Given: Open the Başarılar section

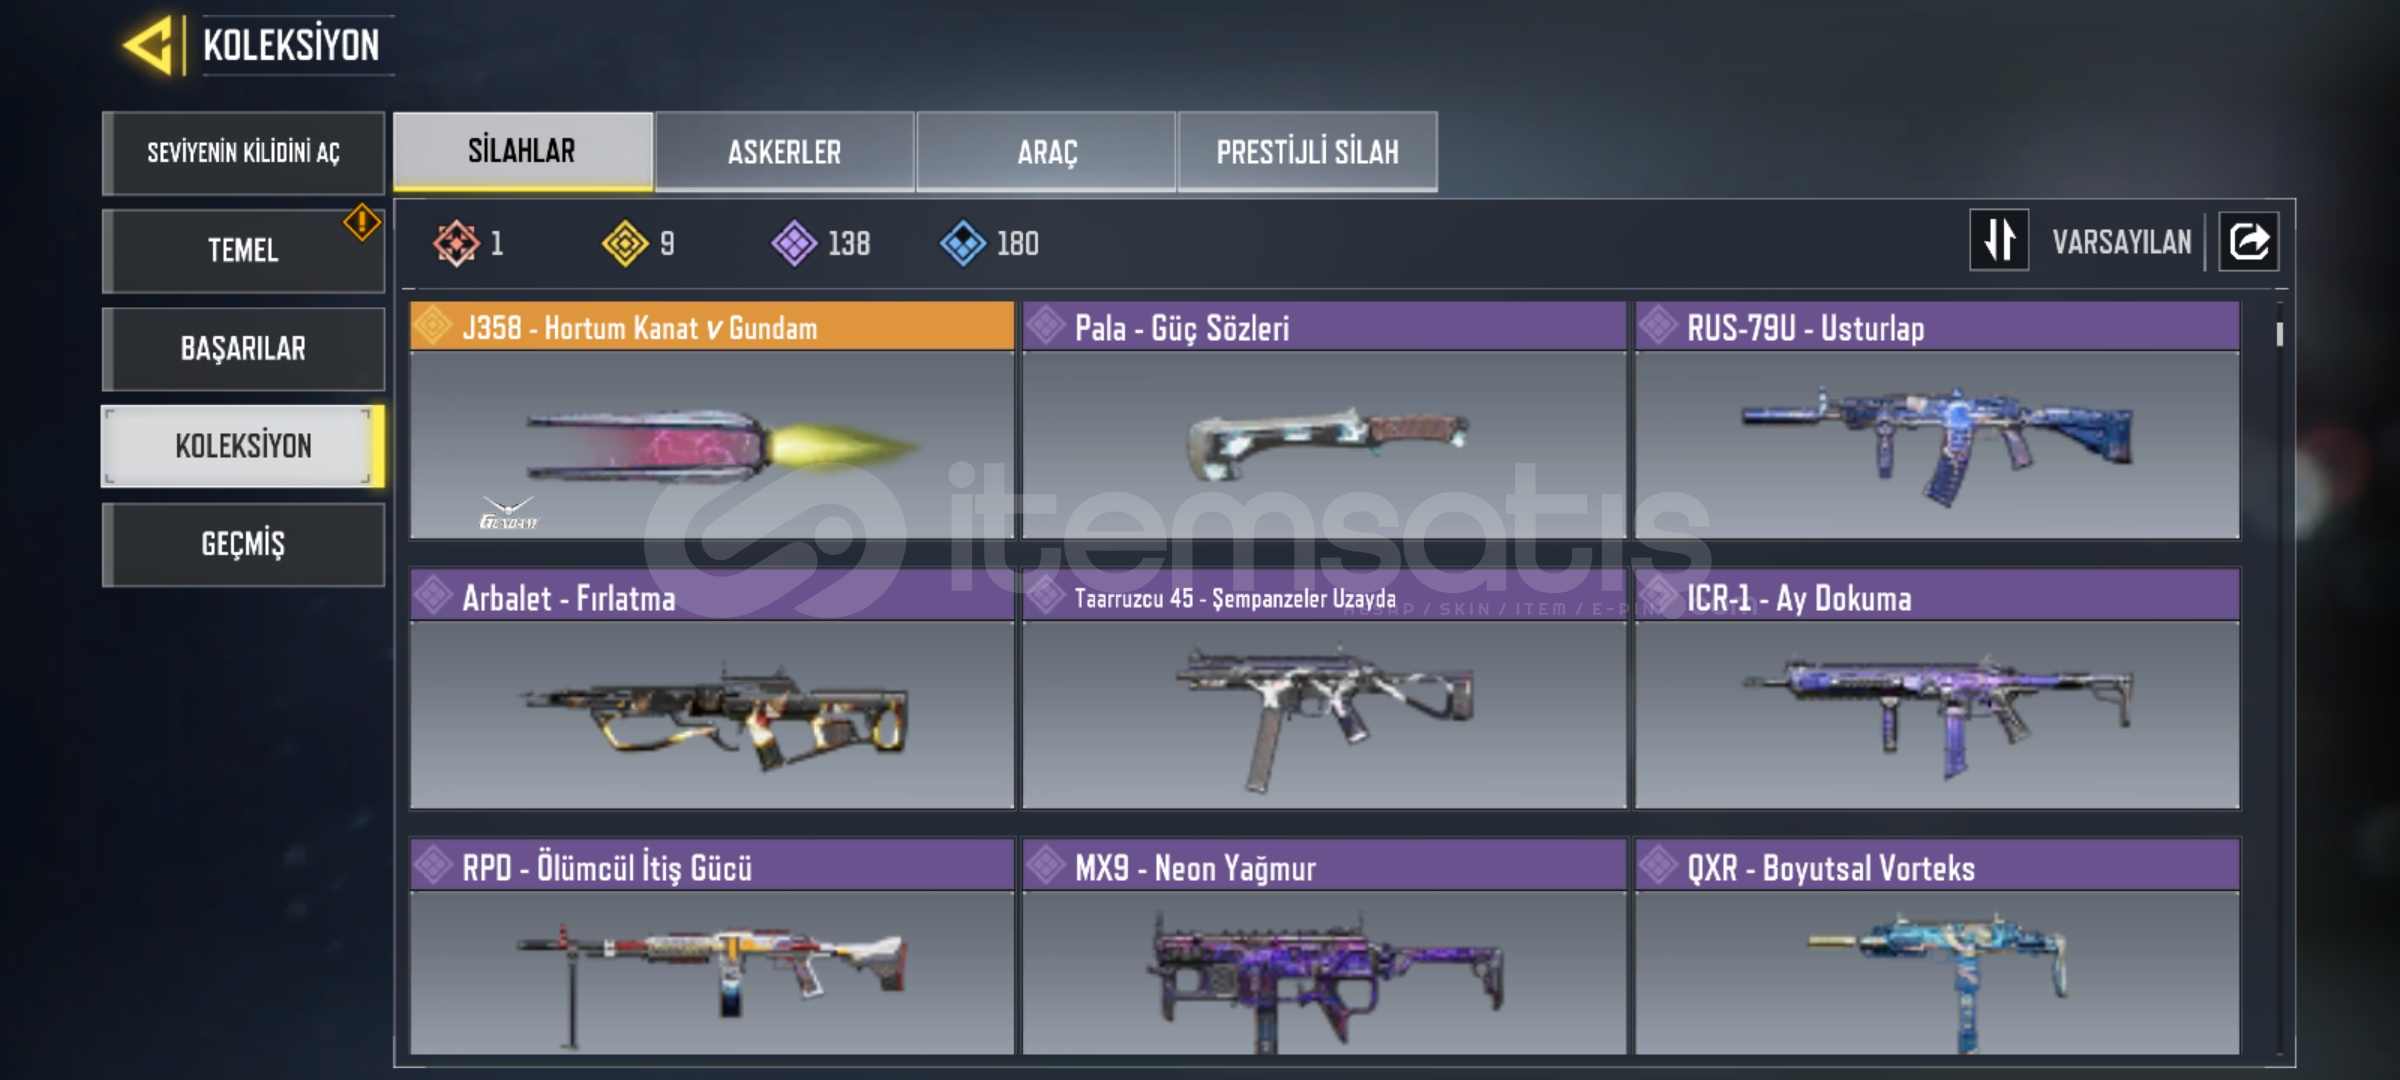Looking at the screenshot, I should [243, 348].
